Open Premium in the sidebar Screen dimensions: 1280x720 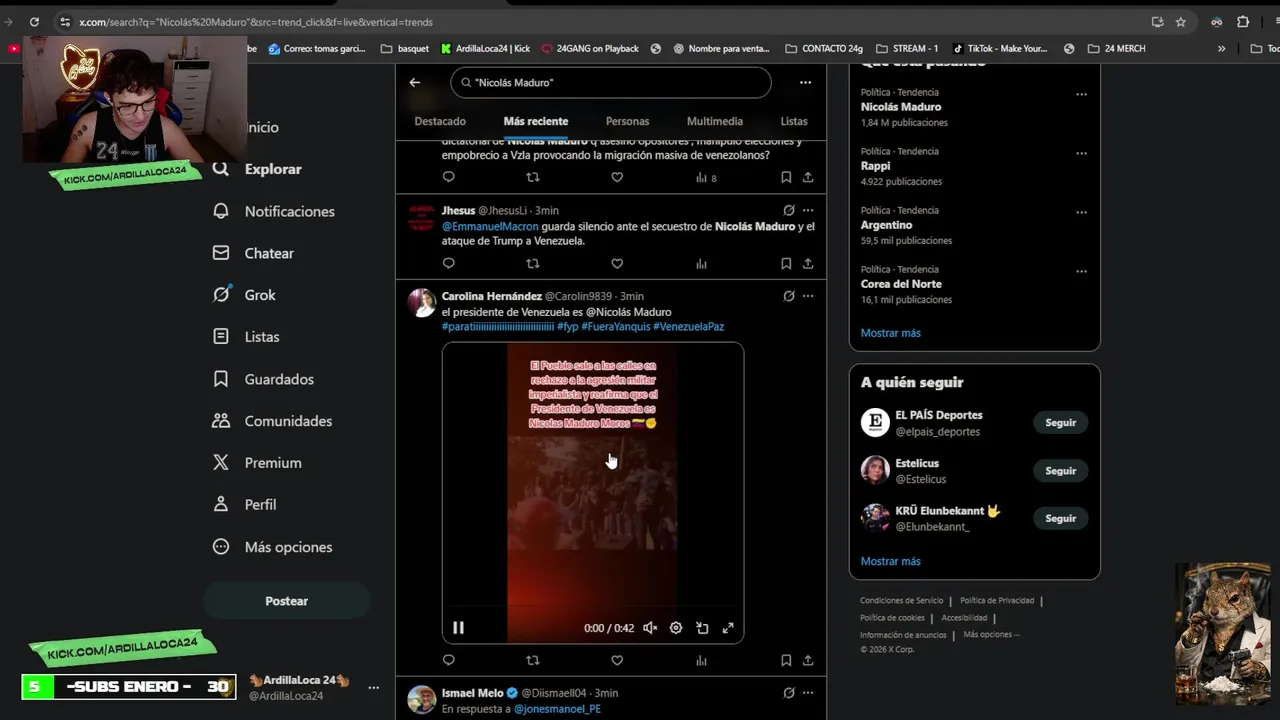[258, 463]
